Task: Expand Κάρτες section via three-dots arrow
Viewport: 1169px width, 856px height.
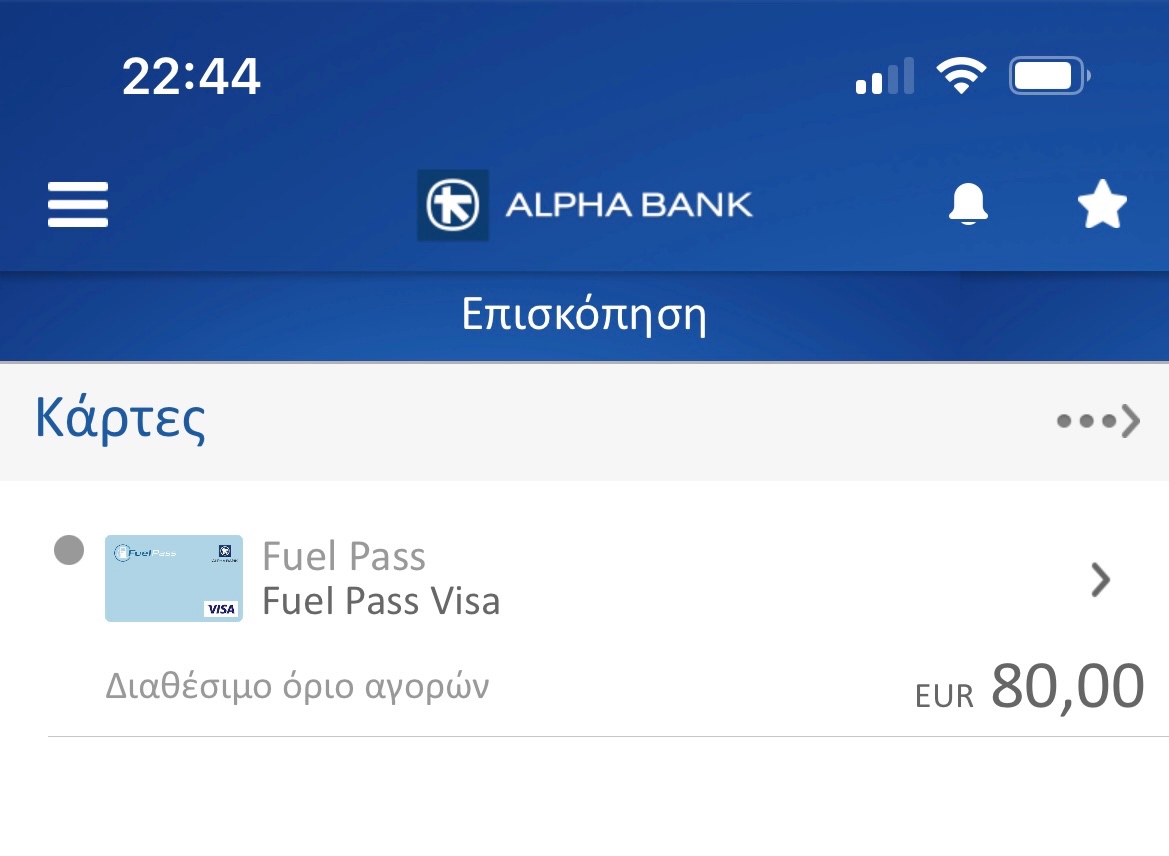Action: [1098, 421]
